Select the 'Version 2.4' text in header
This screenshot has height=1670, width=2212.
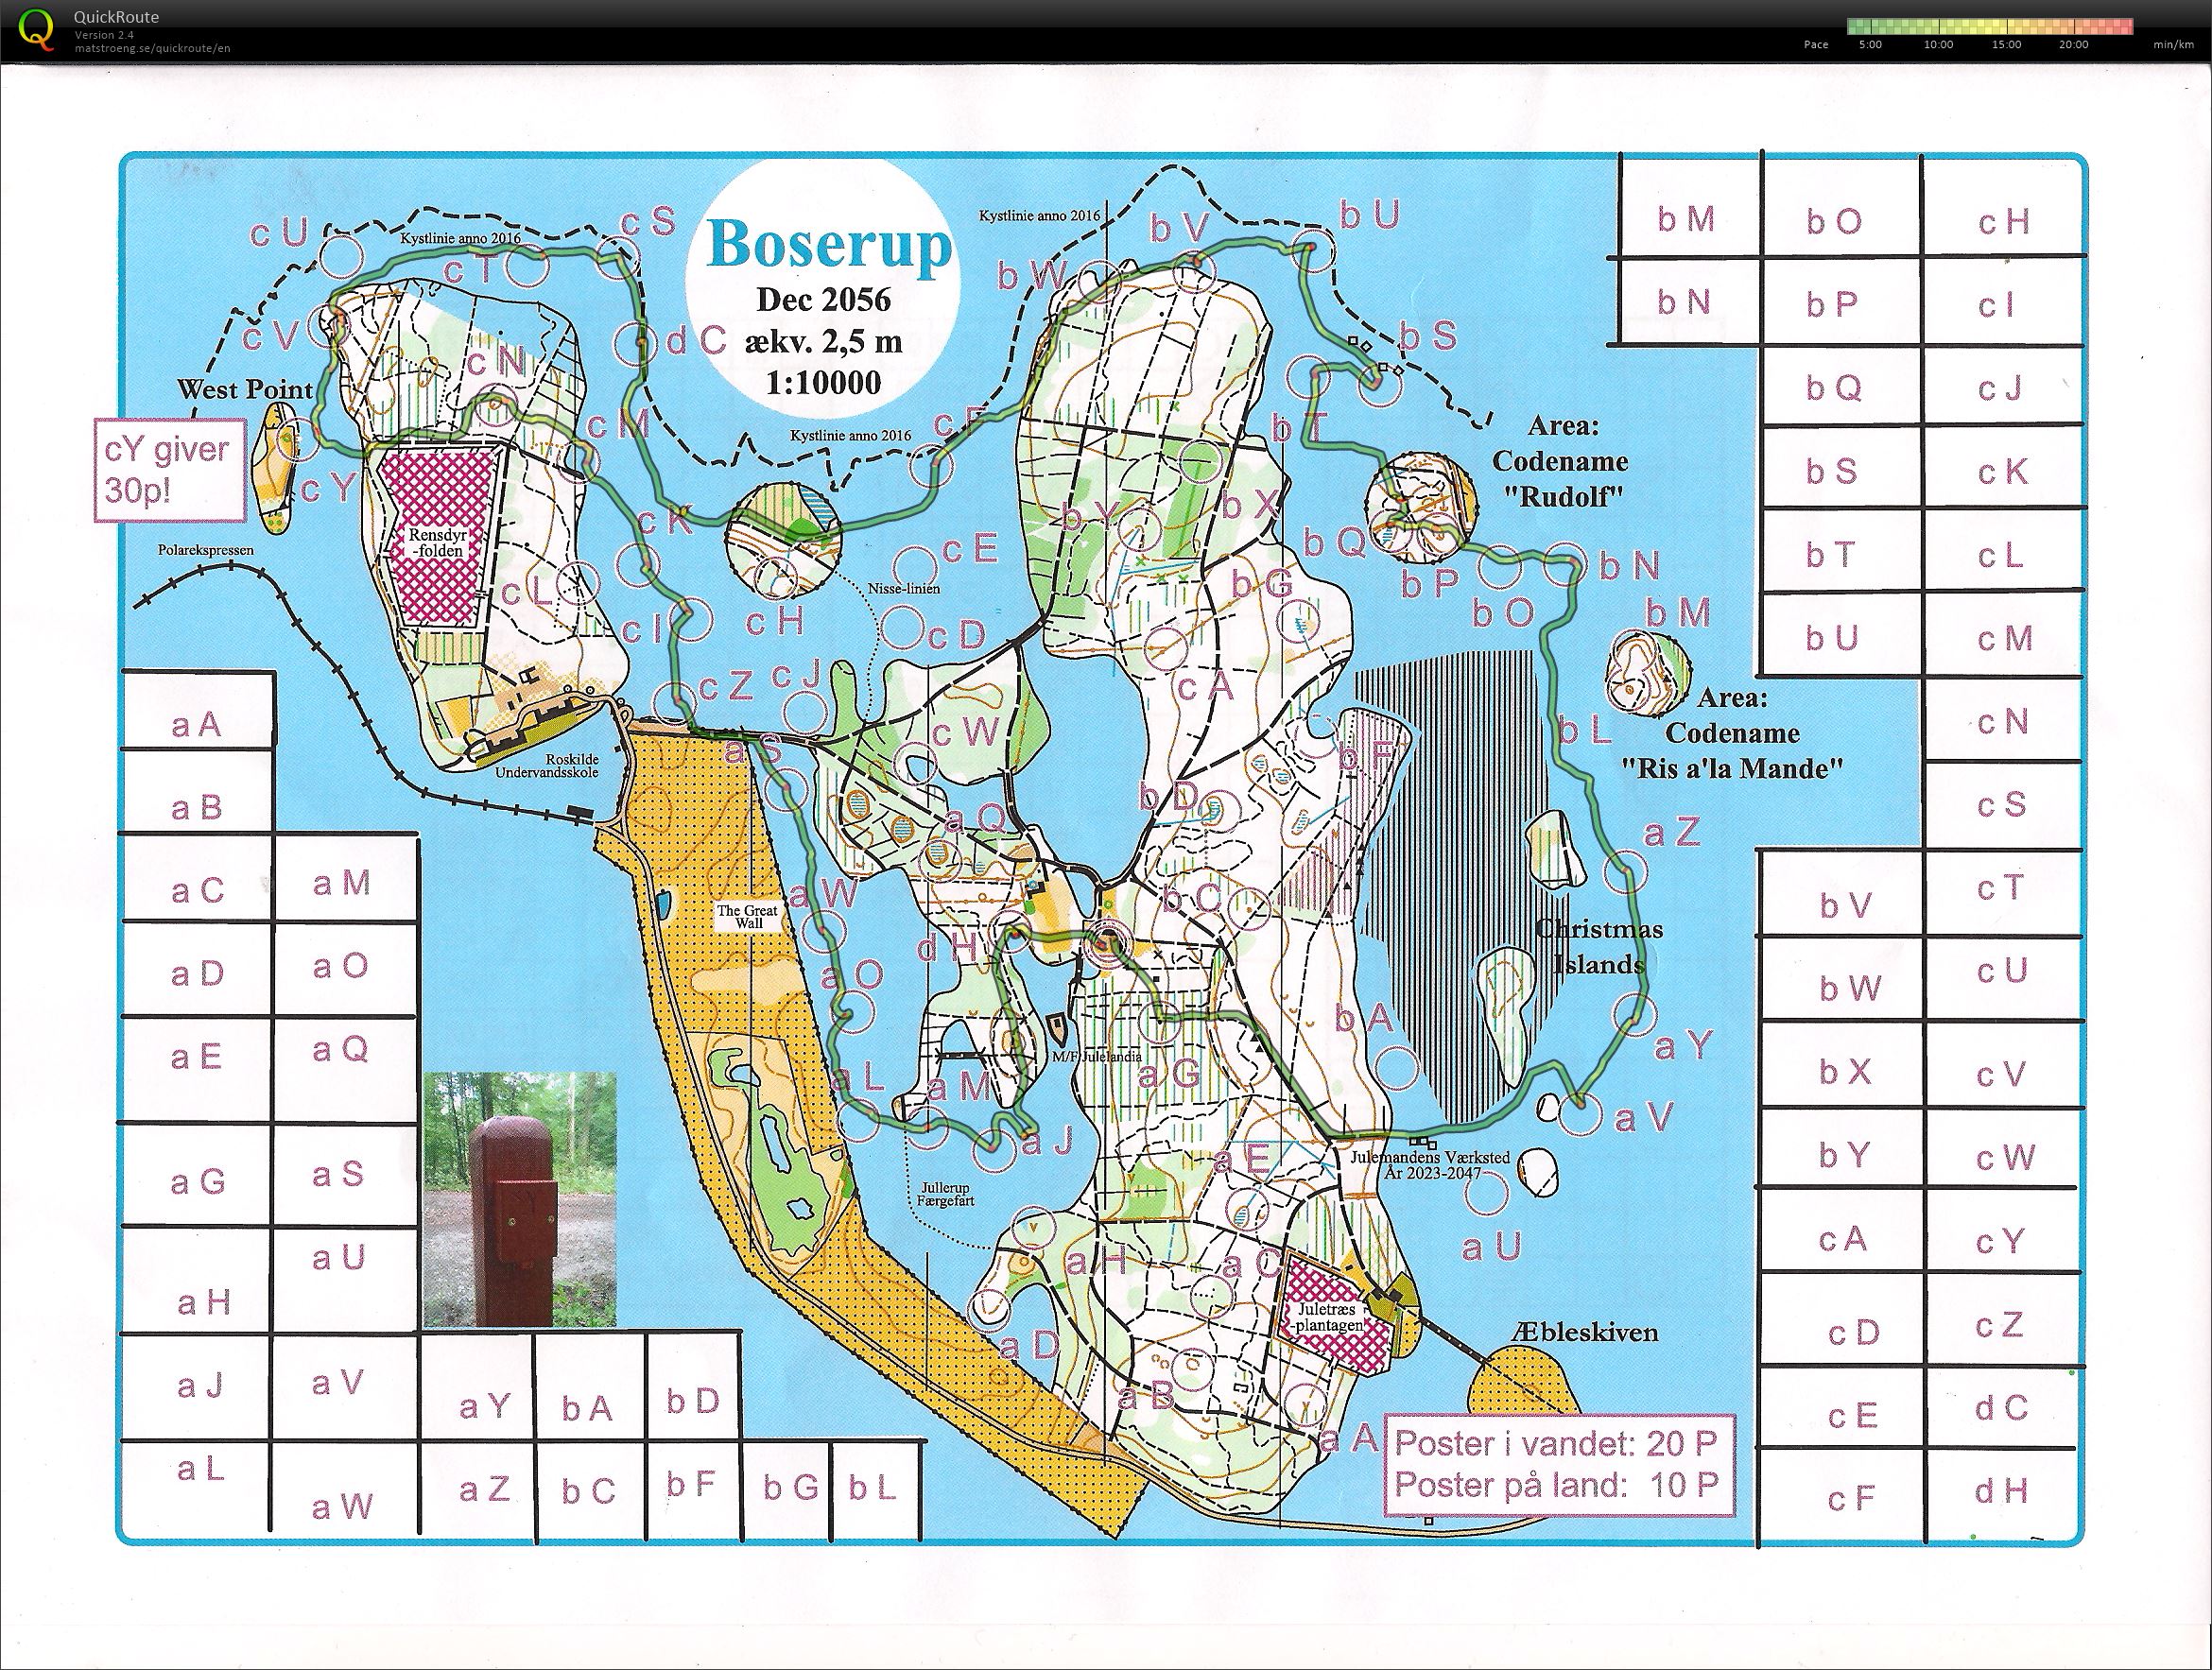102,35
